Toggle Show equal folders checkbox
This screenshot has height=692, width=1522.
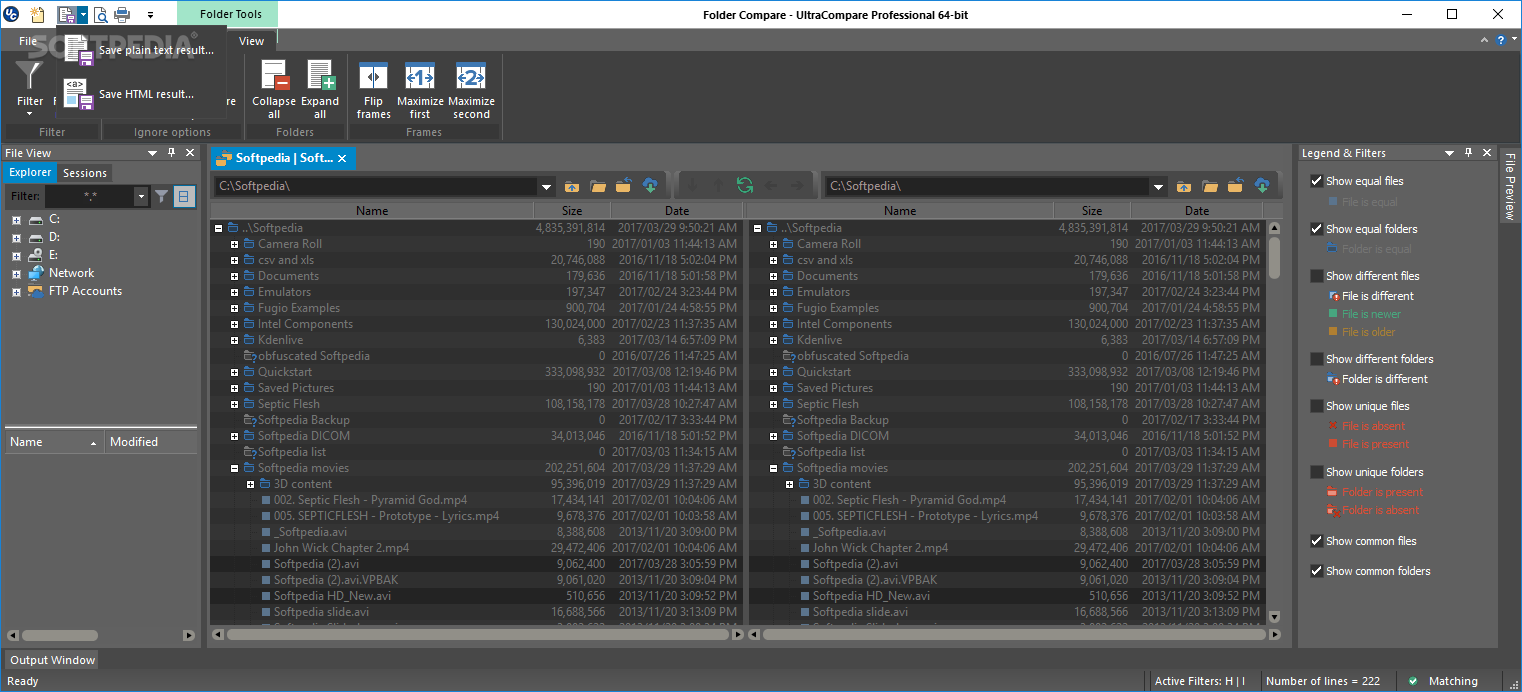[x=1317, y=229]
